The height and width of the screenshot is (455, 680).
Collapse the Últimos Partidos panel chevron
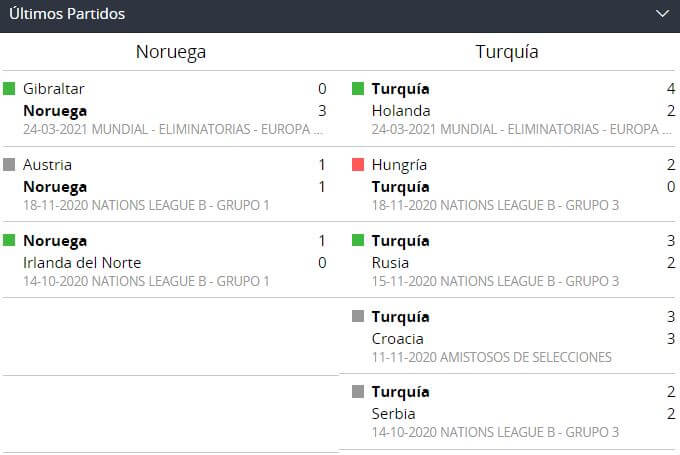(x=661, y=15)
